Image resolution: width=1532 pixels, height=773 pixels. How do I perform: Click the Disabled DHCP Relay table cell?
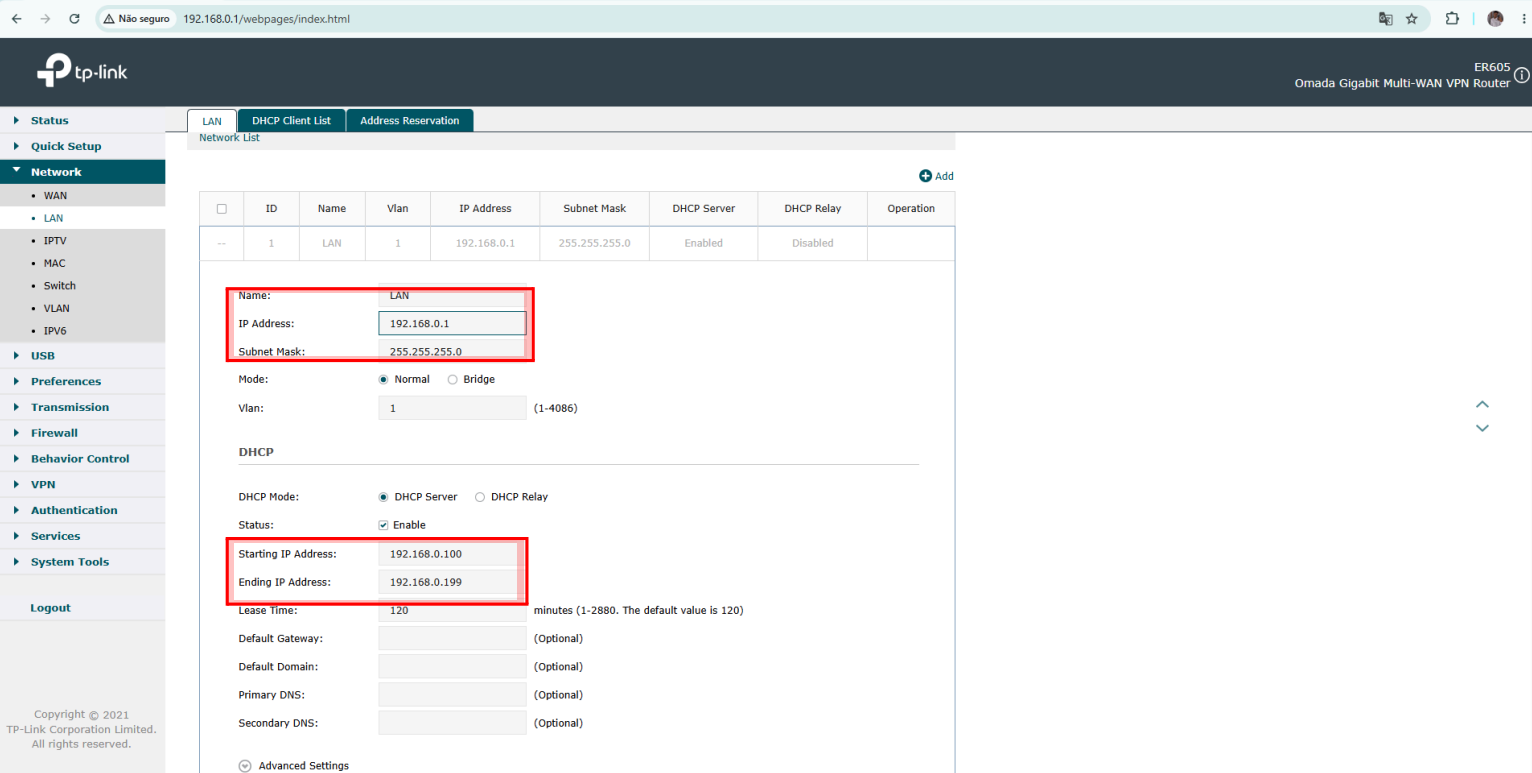(x=812, y=243)
